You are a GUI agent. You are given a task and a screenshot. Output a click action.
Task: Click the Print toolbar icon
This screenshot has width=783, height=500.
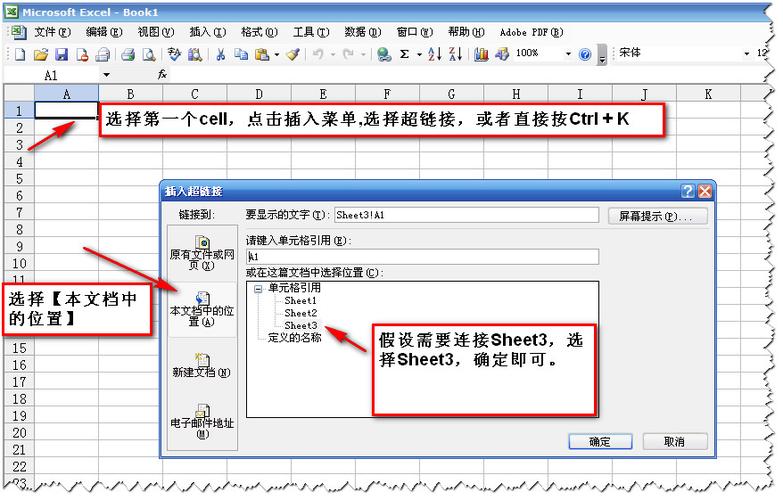(x=128, y=54)
